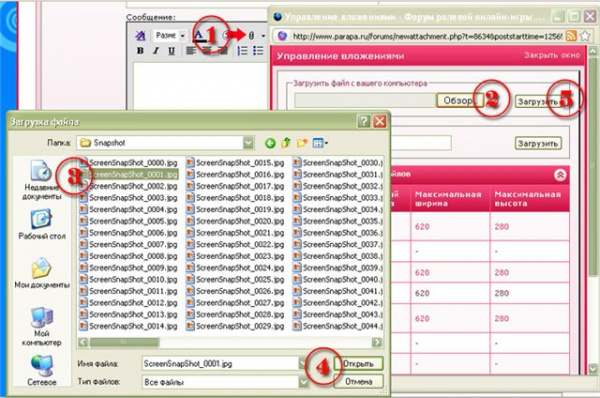Image resolution: width=600 pixels, height=398 pixels.
Task: Click the Открыть button
Action: [359, 364]
